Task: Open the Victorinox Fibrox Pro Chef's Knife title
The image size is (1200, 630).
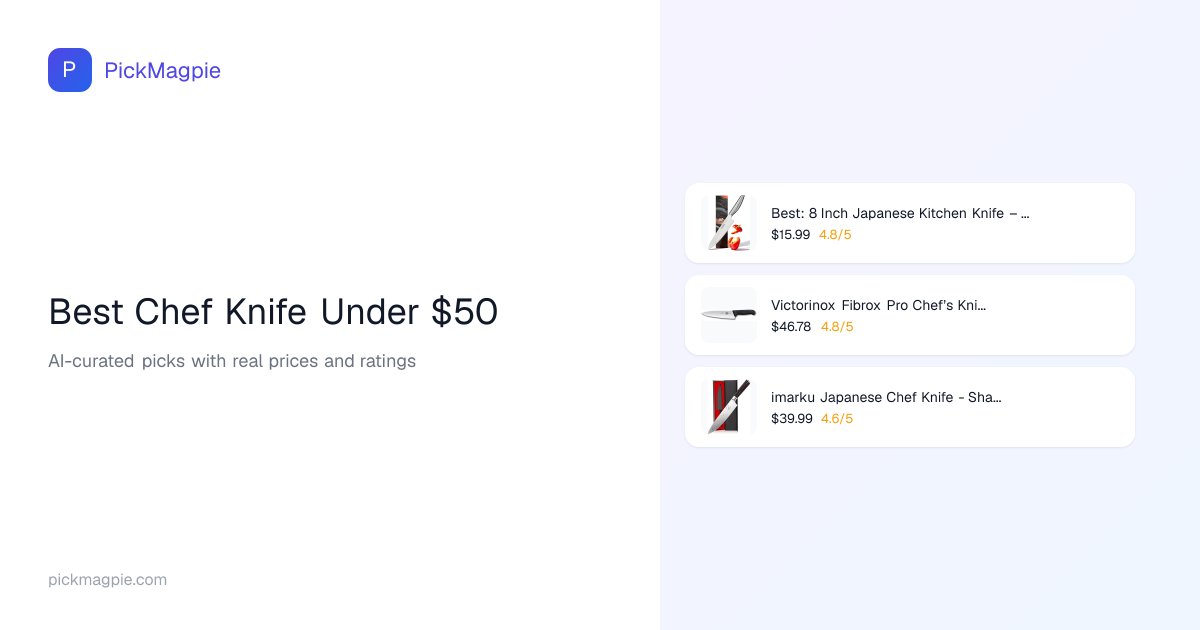Action: [878, 305]
